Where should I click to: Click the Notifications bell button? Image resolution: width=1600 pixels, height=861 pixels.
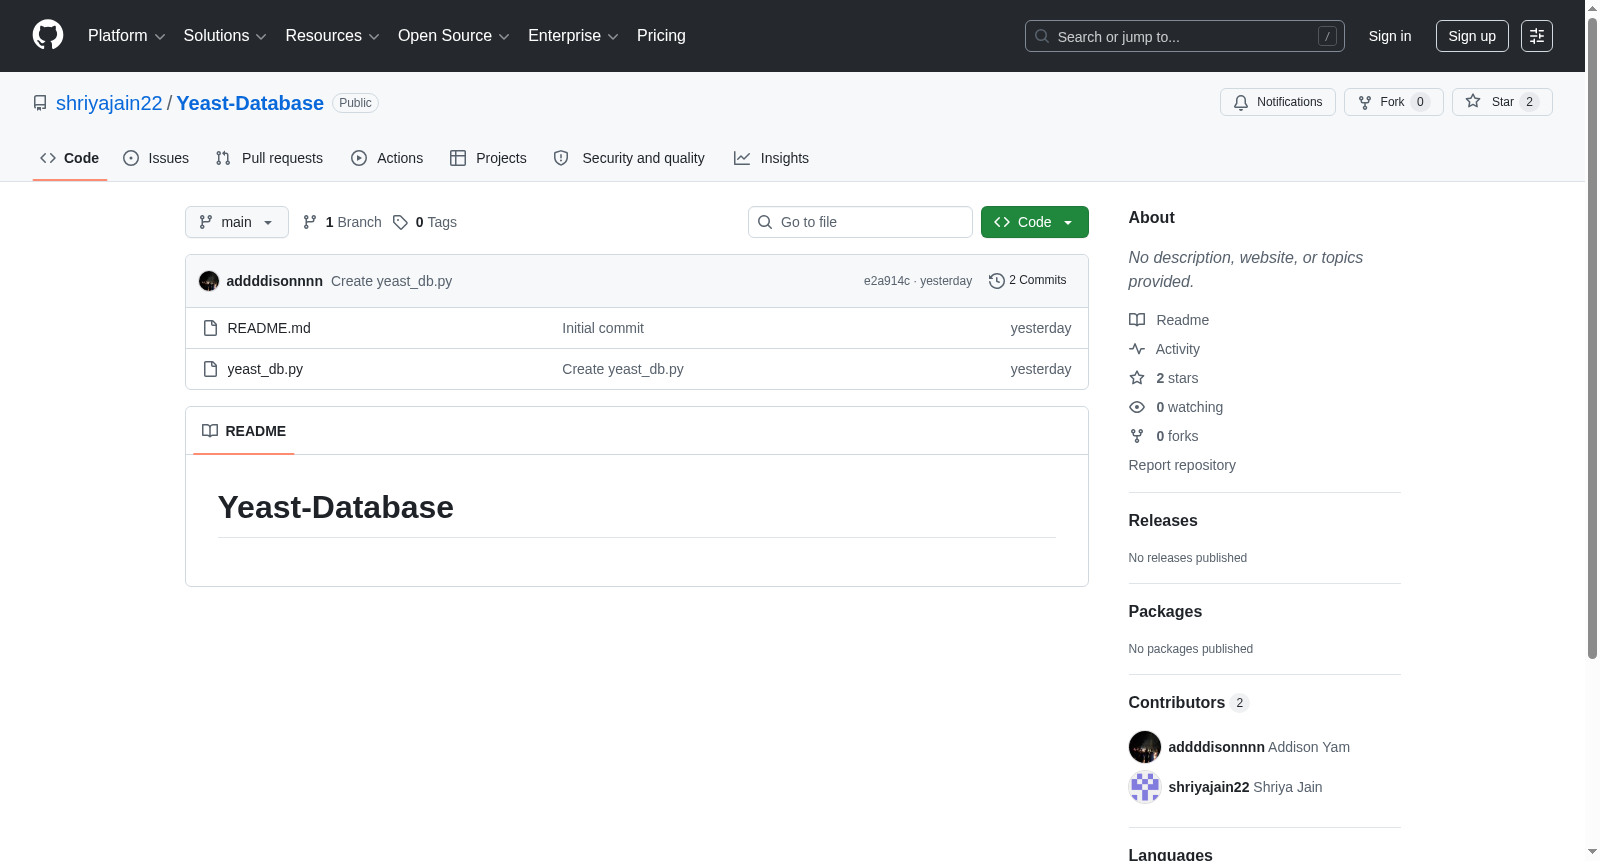pyautogui.click(x=1278, y=102)
